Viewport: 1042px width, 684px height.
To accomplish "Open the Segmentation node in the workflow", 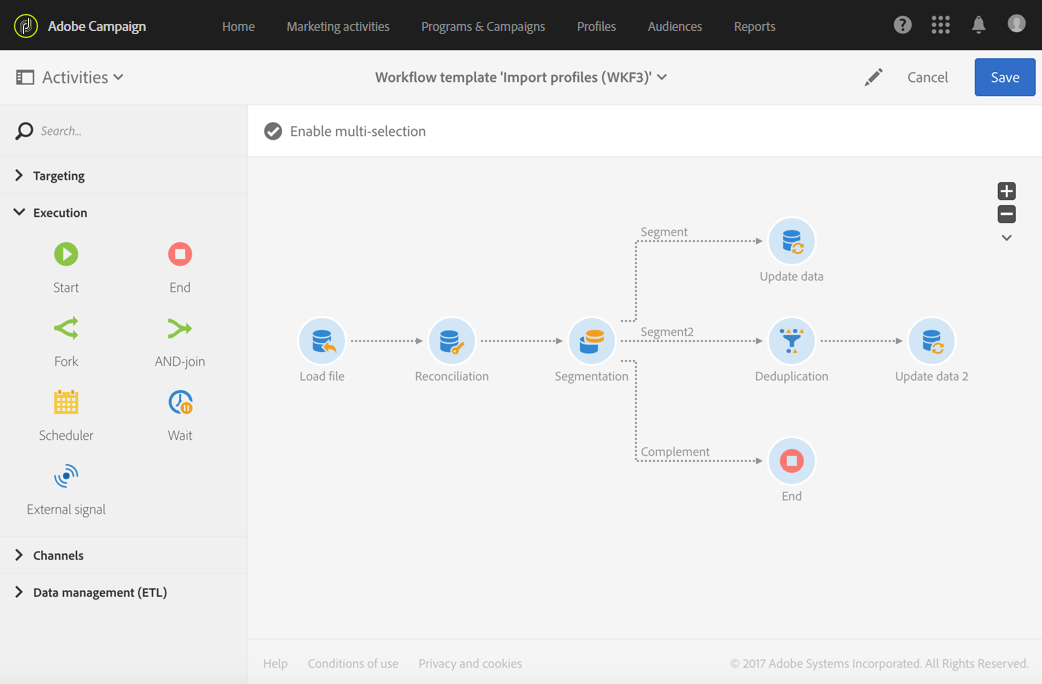I will 591,341.
